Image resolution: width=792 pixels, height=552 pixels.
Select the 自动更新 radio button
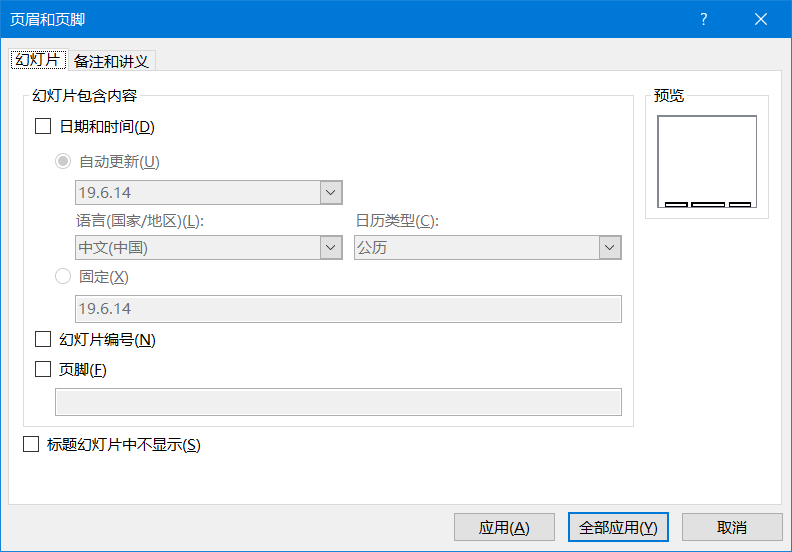64,161
